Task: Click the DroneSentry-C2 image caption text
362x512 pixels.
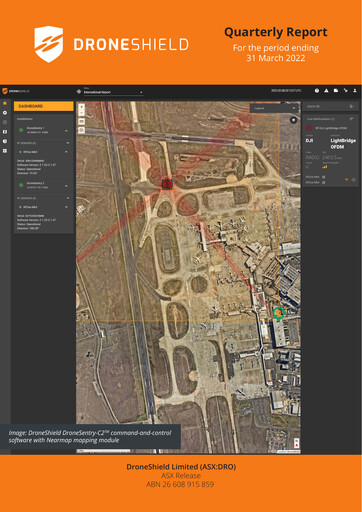Action: pos(90,436)
